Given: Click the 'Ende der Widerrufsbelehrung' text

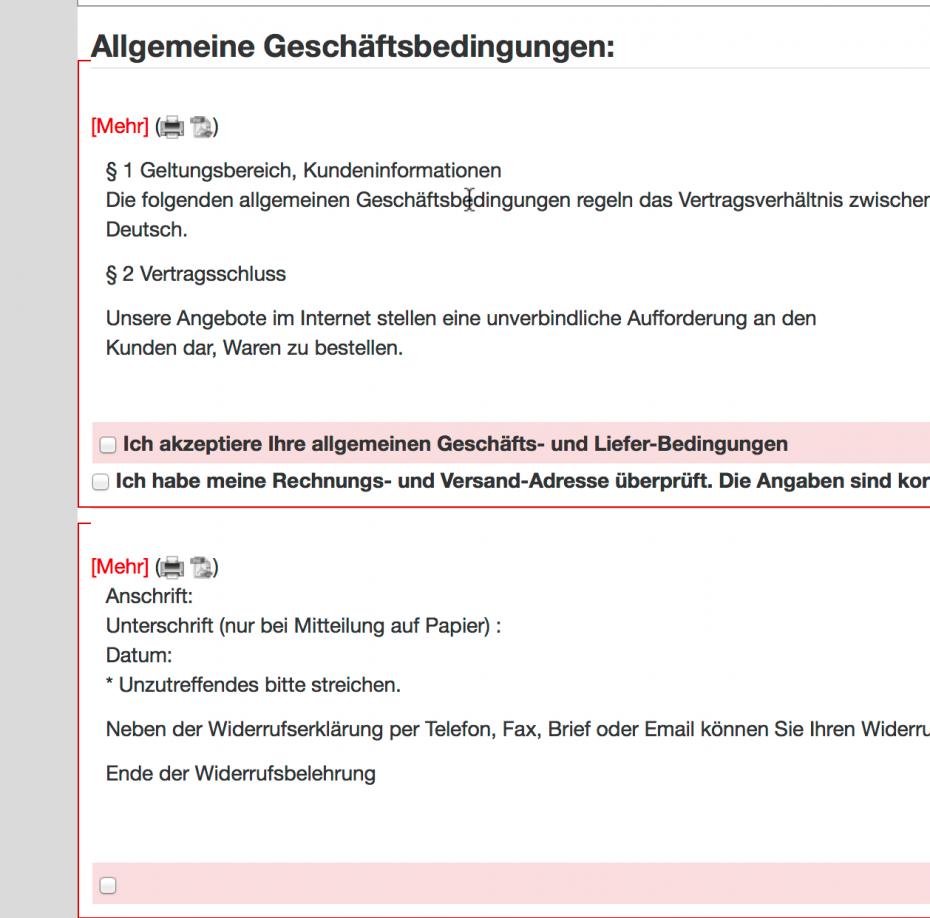Looking at the screenshot, I should [240, 774].
